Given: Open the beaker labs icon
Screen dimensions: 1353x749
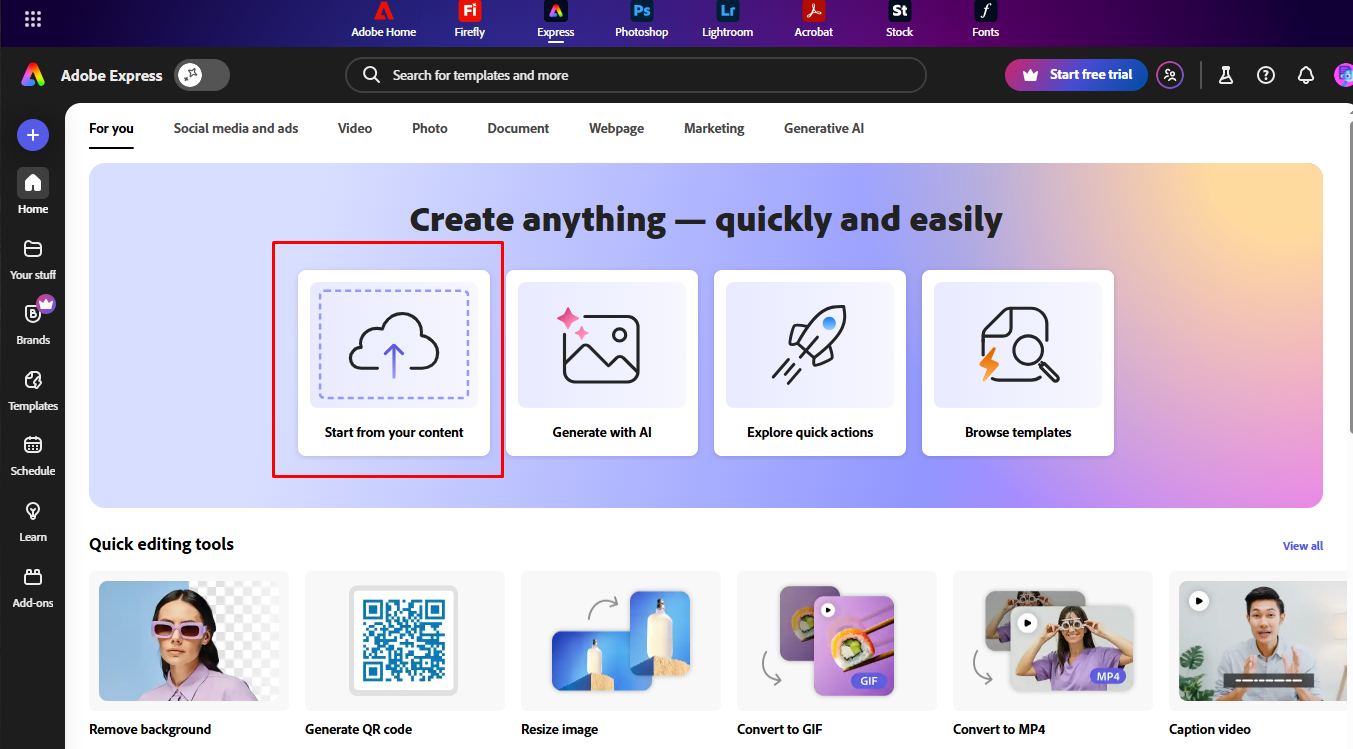Looking at the screenshot, I should (1226, 75).
